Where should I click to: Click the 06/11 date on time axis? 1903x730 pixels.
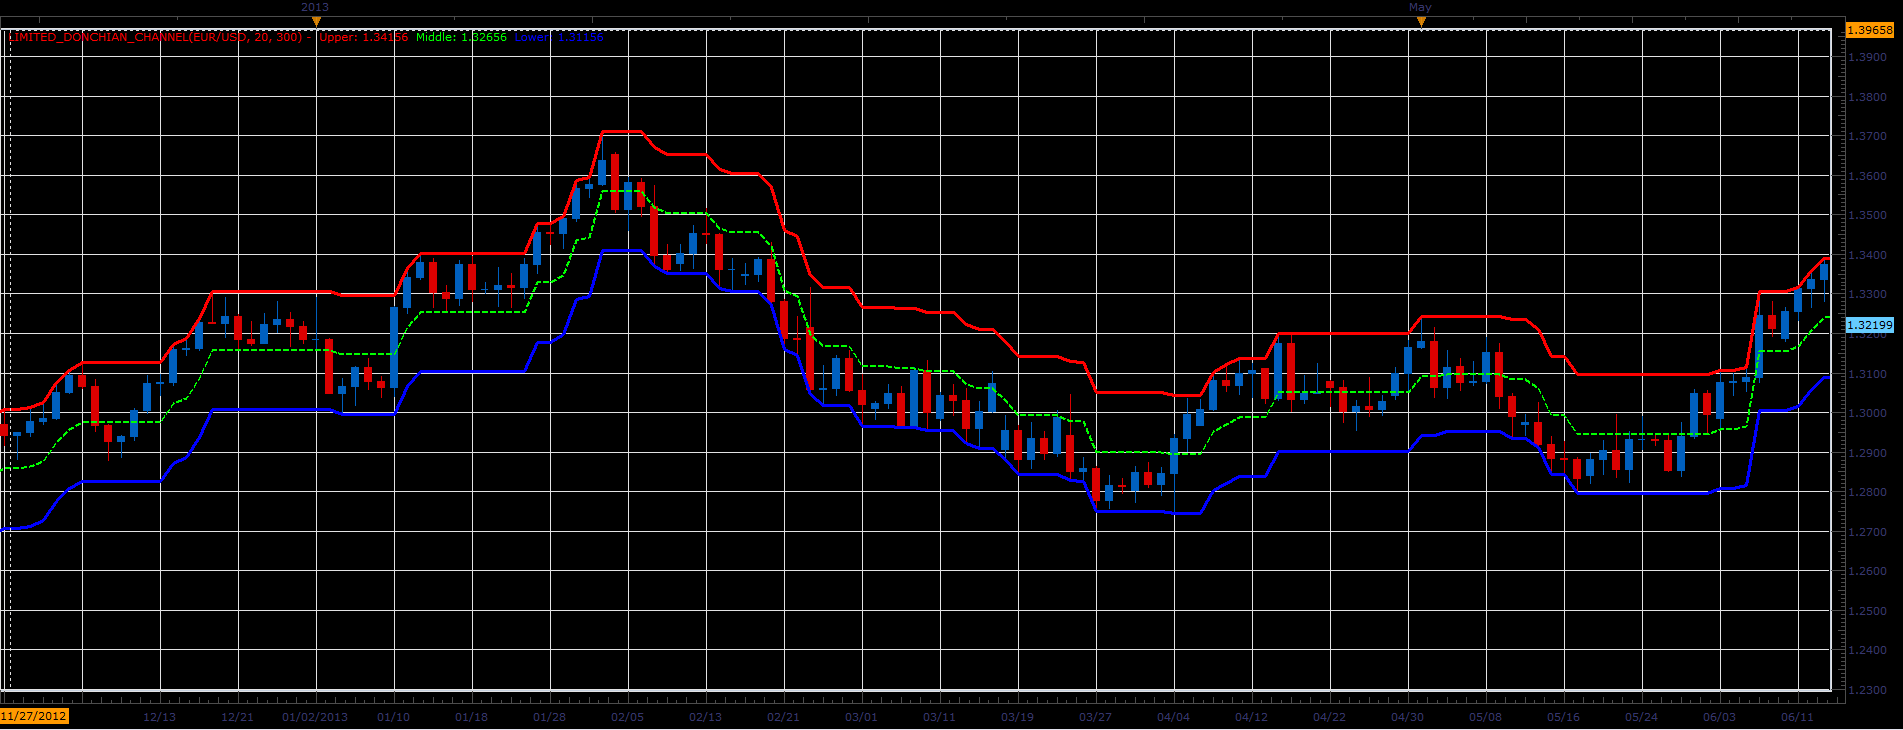(x=1797, y=717)
